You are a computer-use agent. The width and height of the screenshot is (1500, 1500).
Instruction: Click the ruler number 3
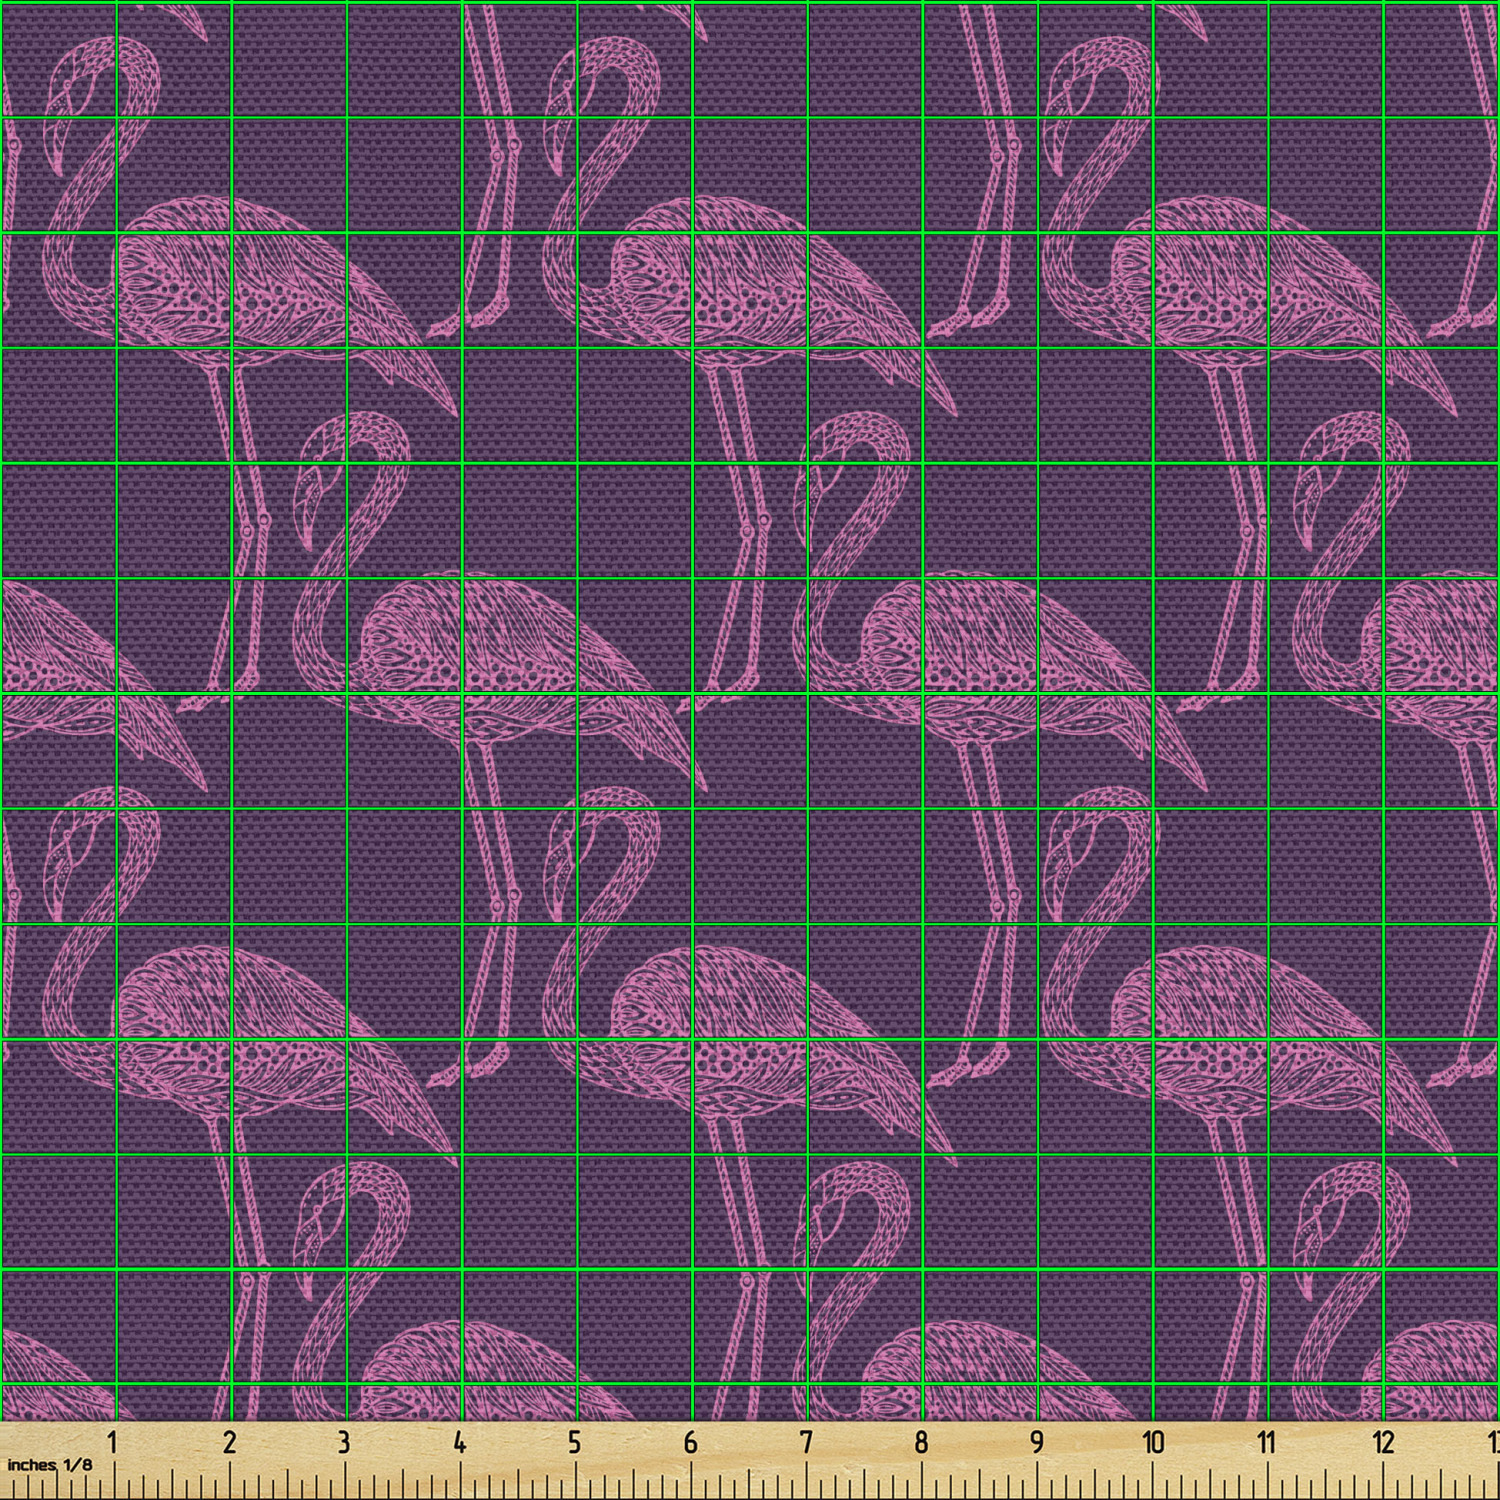coord(344,1443)
